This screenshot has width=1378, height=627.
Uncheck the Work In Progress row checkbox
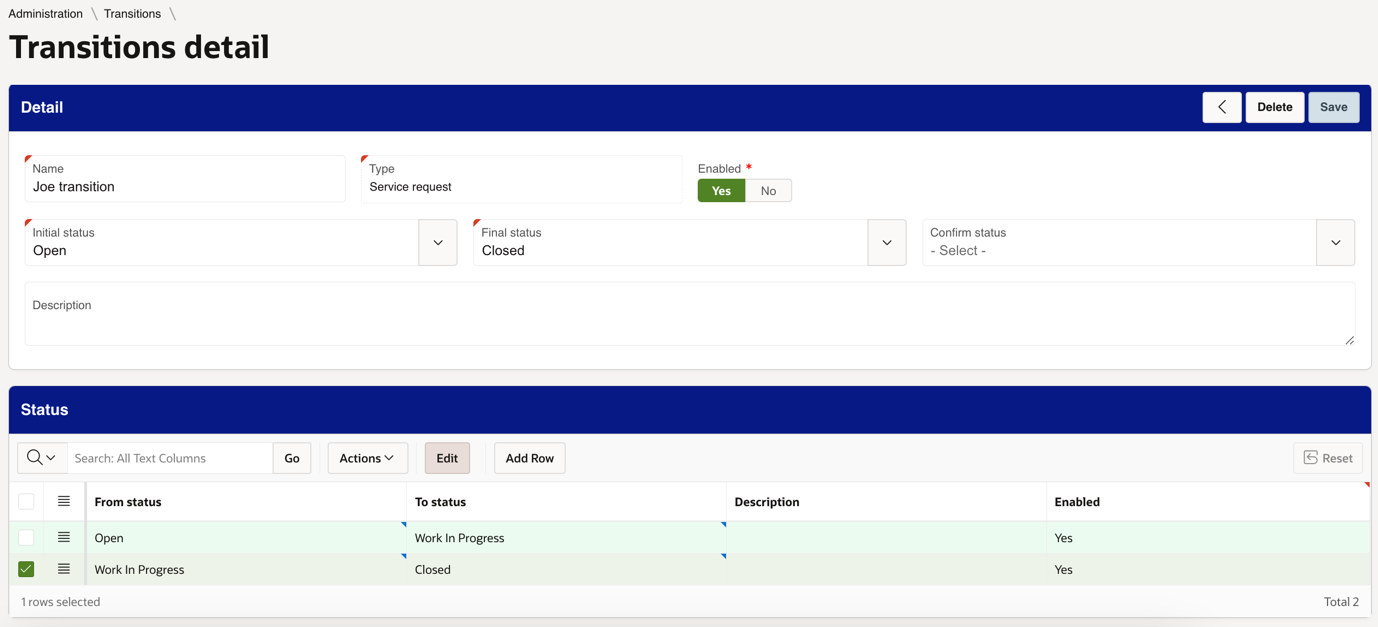[x=25, y=568]
